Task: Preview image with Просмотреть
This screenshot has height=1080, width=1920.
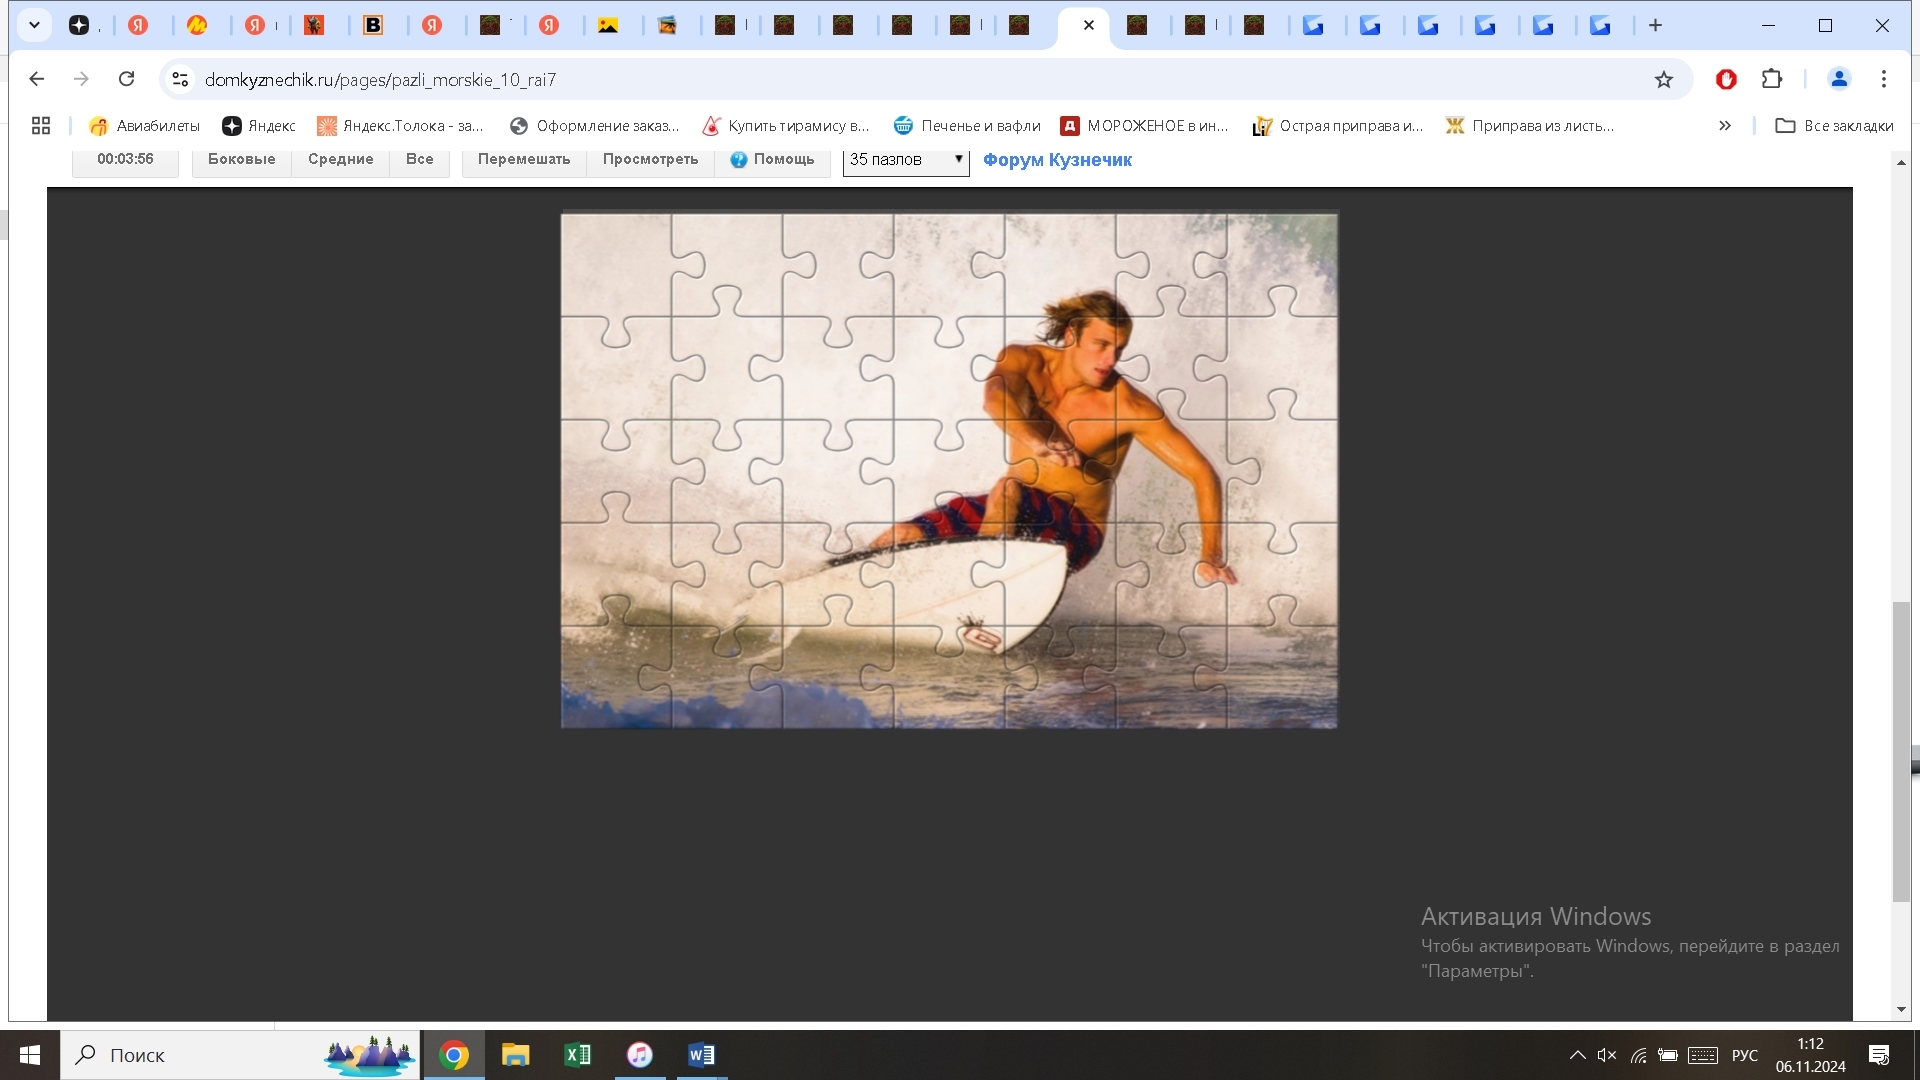Action: [650, 159]
